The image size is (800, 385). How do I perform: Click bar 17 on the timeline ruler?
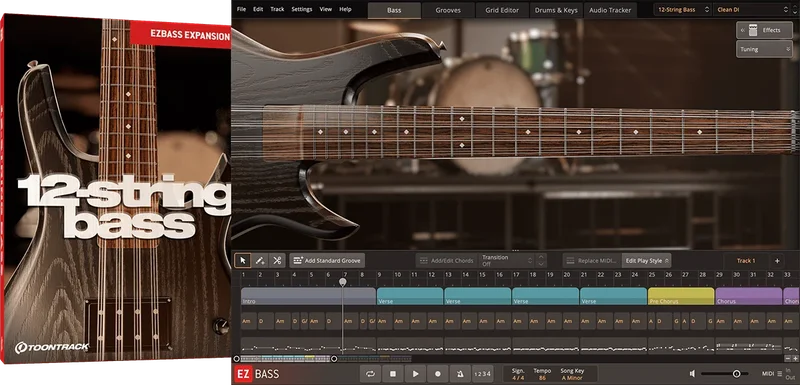point(516,275)
